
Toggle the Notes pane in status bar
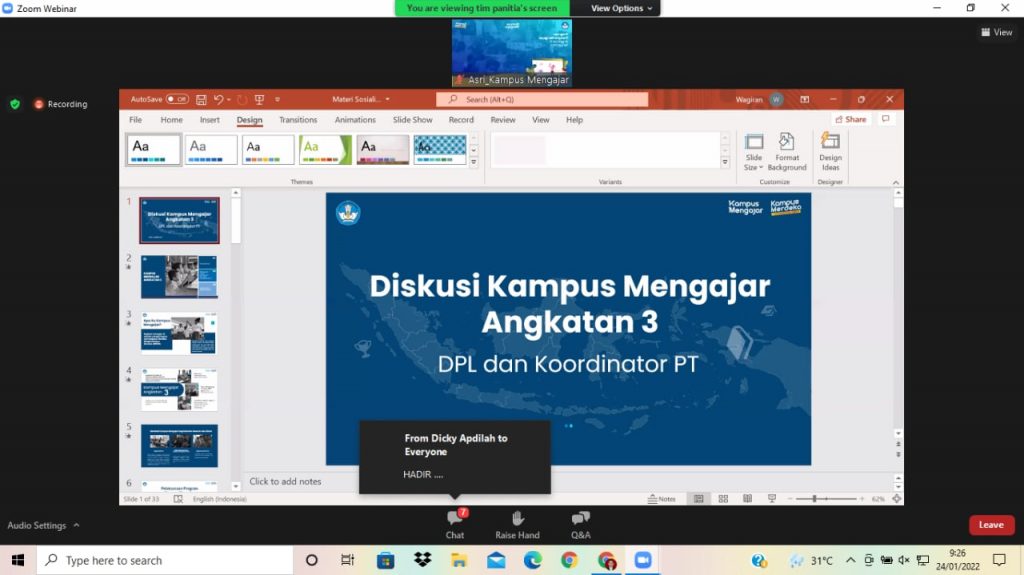pos(662,498)
